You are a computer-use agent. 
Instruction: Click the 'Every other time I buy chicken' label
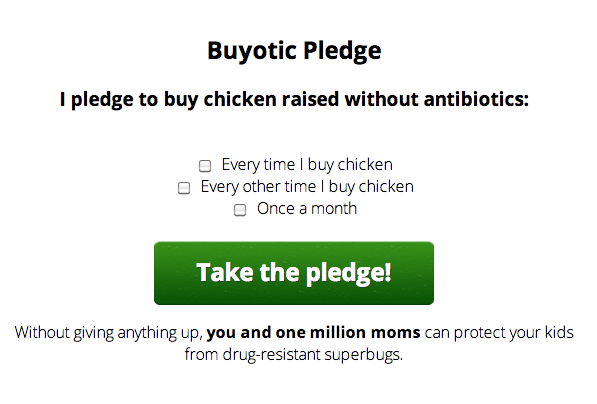pyautogui.click(x=307, y=187)
